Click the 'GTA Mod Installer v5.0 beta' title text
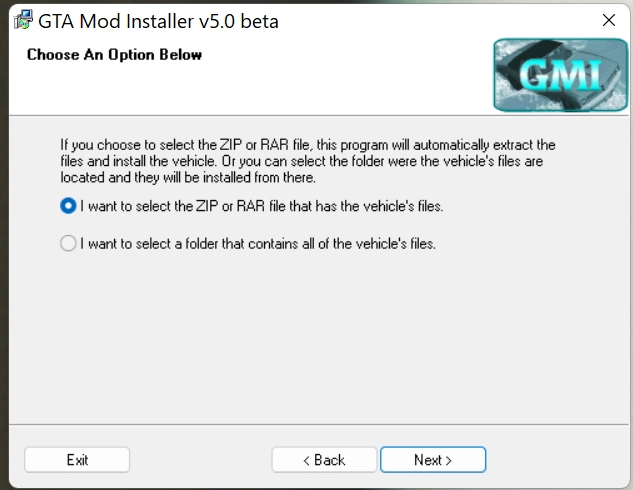The image size is (633, 490). (158, 21)
